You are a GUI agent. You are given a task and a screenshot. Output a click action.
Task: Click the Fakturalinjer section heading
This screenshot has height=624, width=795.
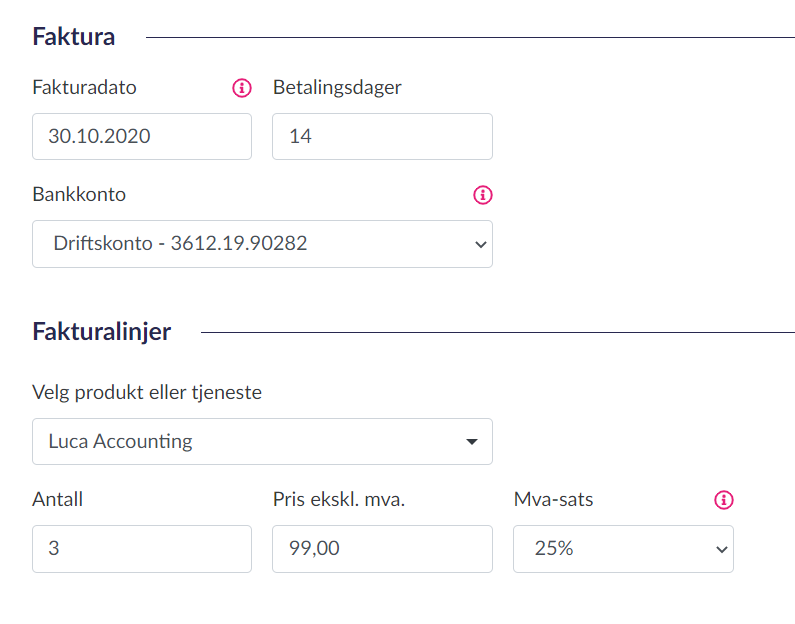click(x=102, y=332)
